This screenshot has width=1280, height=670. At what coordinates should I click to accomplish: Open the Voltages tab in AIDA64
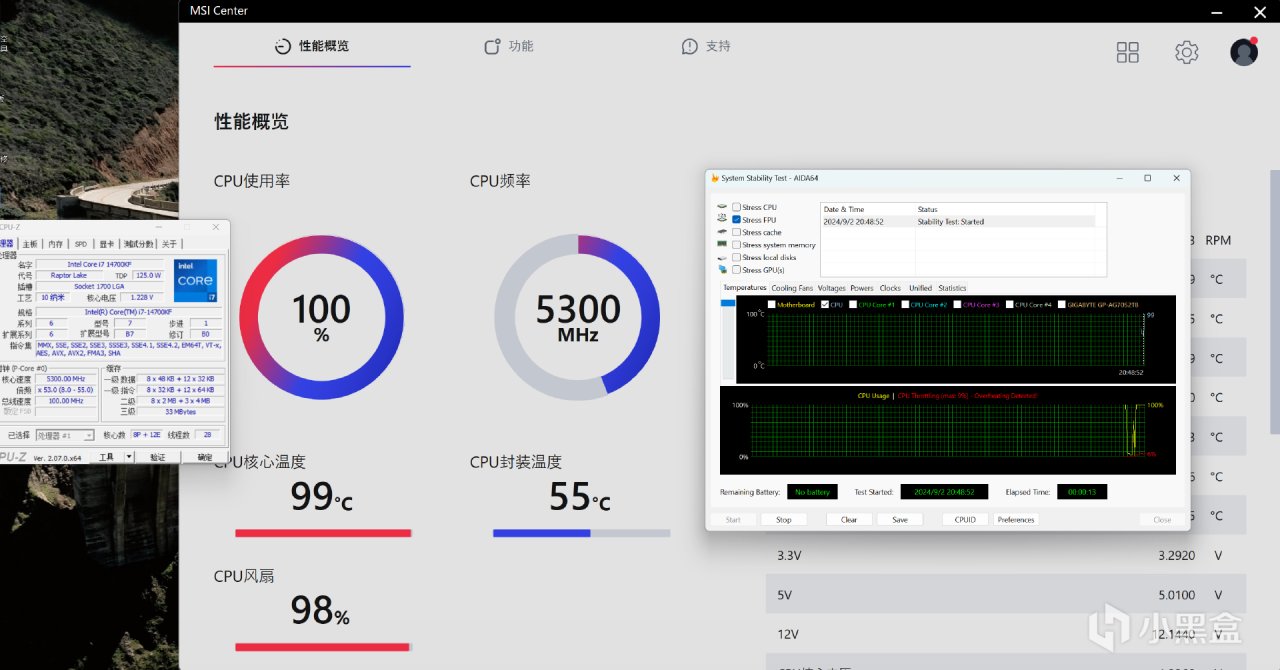(831, 288)
